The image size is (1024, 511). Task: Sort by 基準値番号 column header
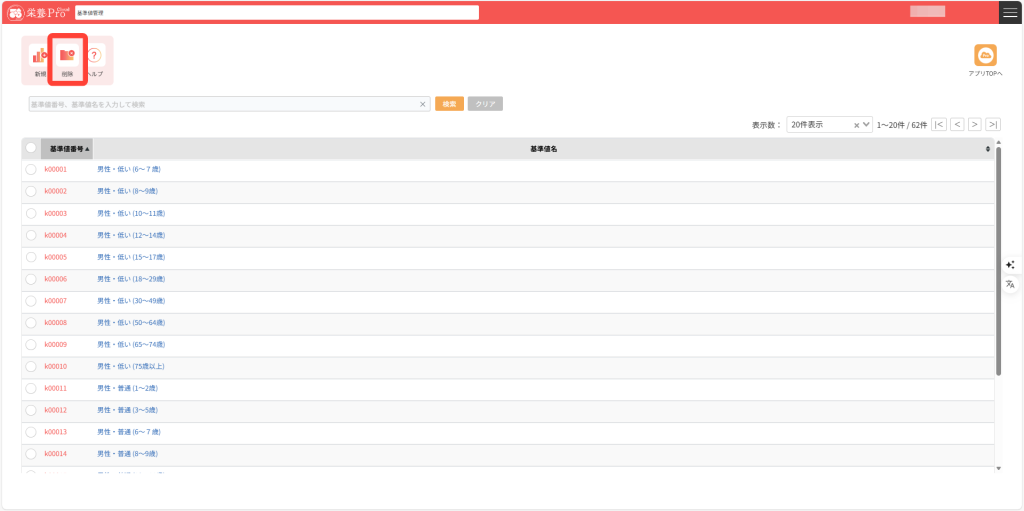[x=68, y=149]
